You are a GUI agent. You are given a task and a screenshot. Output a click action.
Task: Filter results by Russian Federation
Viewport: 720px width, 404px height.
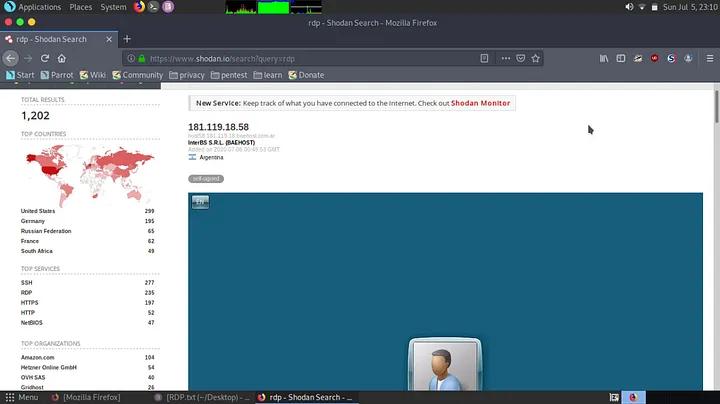pyautogui.click(x=46, y=231)
